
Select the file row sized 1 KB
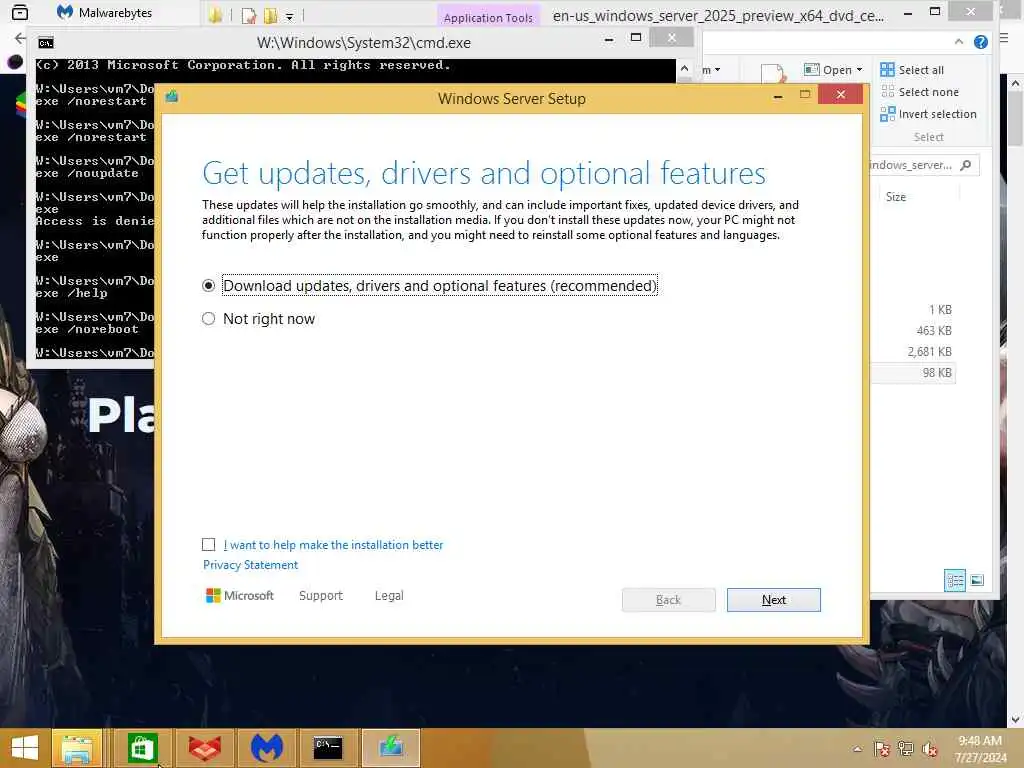click(913, 310)
